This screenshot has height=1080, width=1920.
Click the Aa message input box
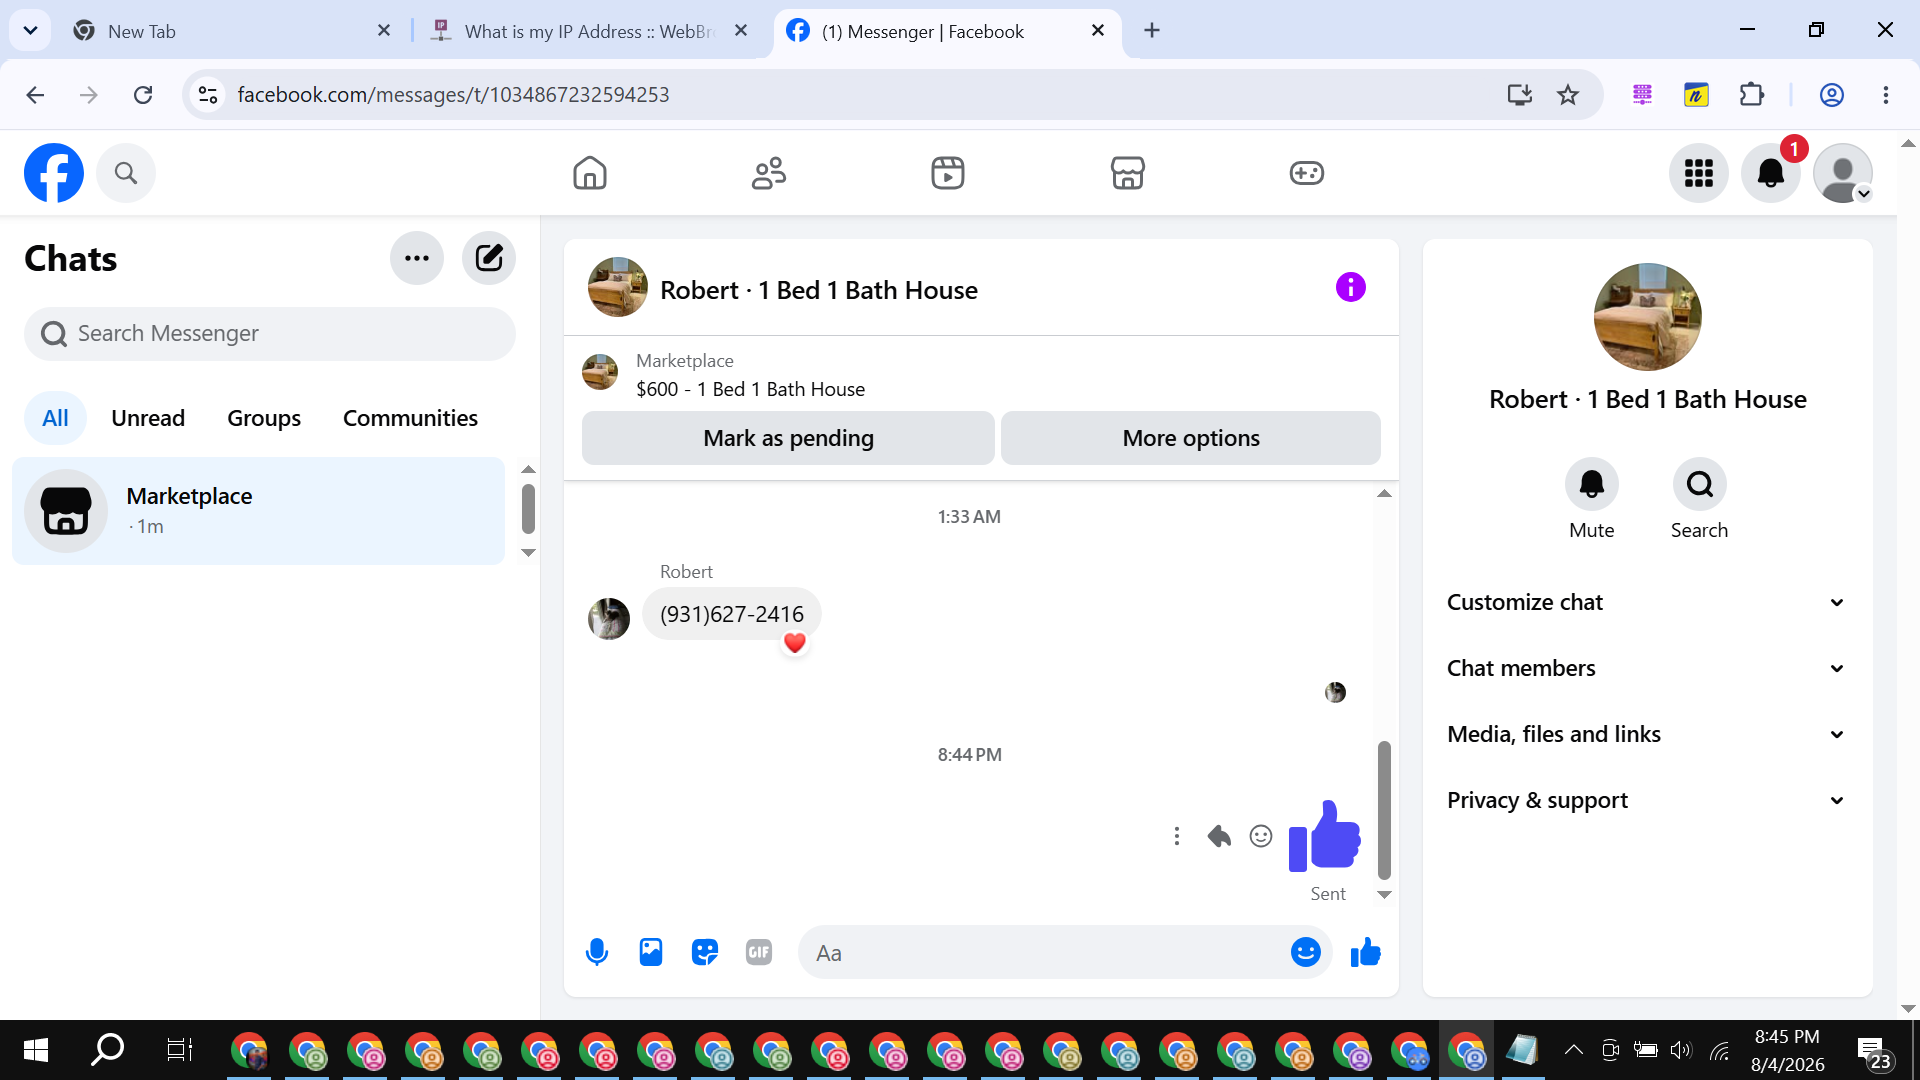coord(1045,953)
